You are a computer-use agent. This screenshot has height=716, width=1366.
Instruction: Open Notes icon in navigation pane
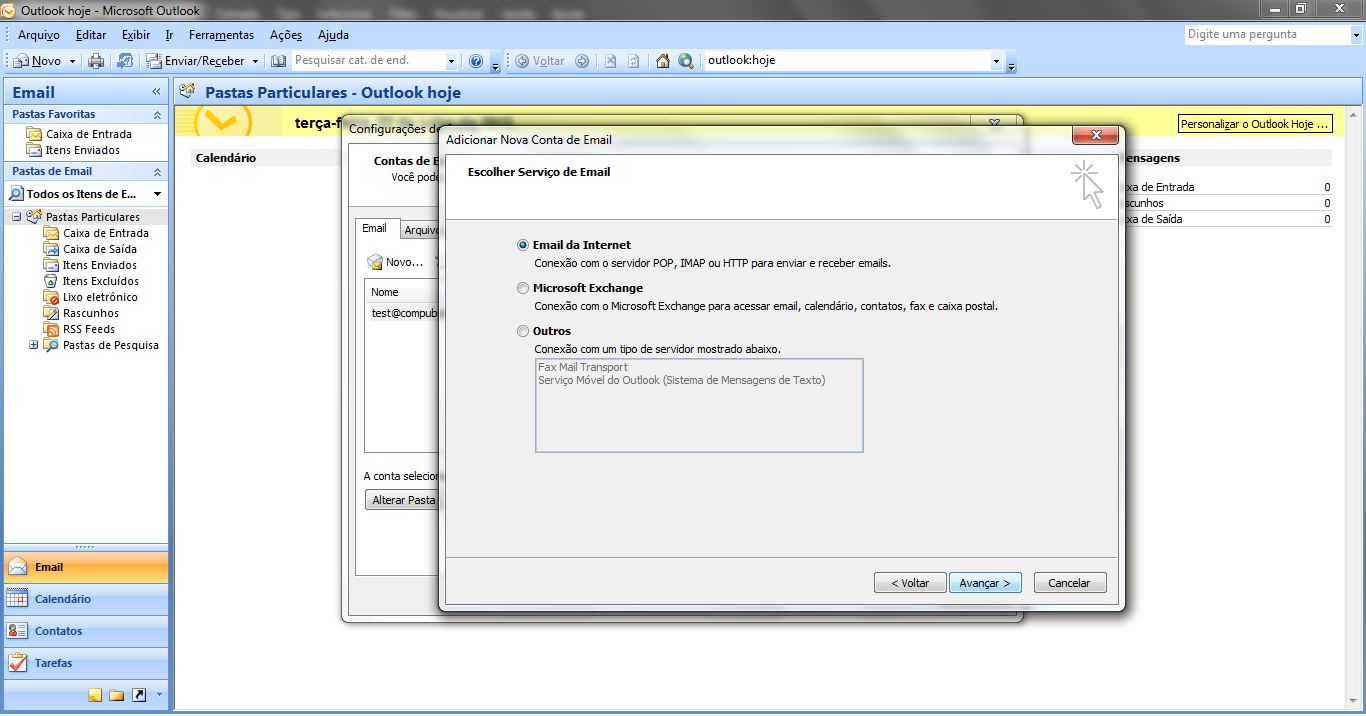[95, 695]
